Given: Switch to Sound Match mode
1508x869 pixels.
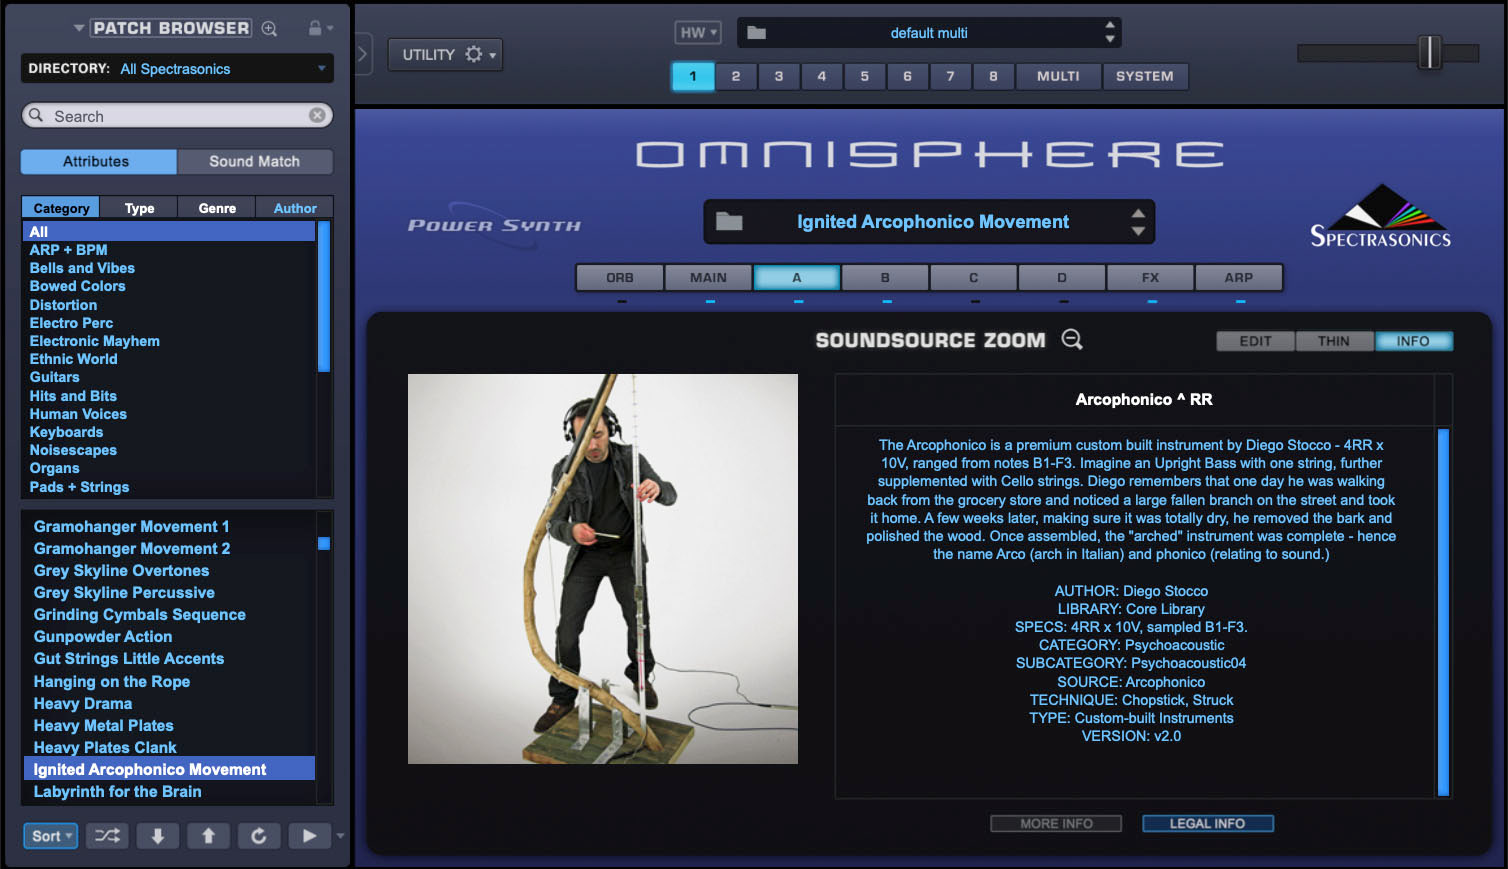Looking at the screenshot, I should 255,161.
